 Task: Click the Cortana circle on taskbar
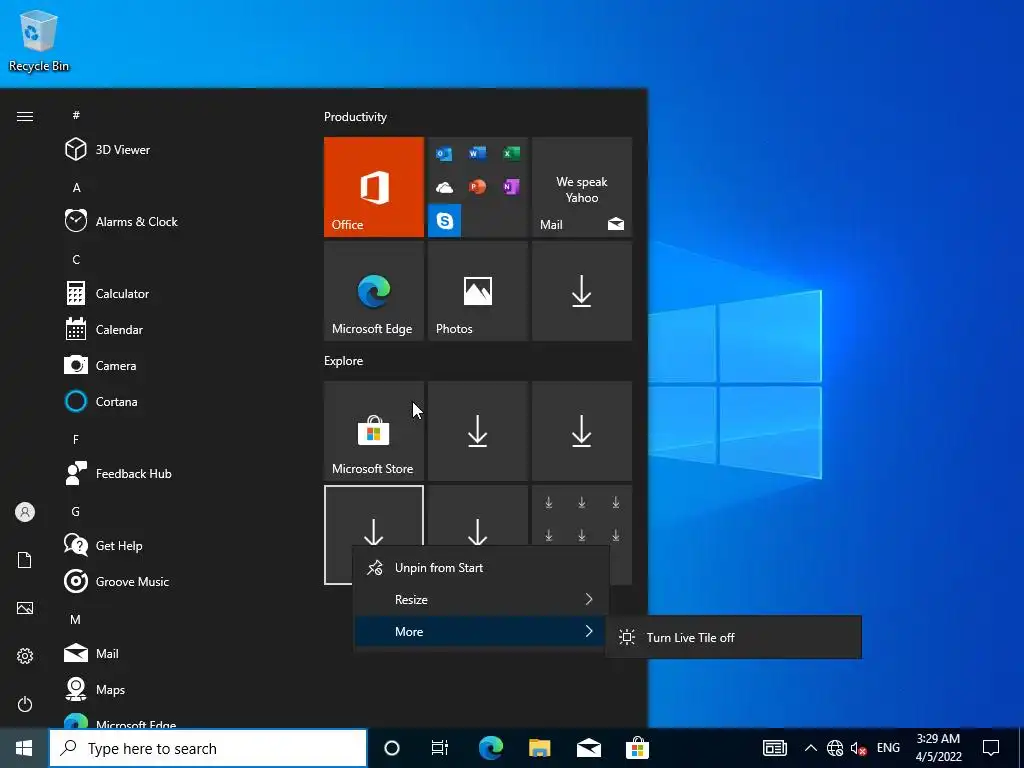click(392, 748)
